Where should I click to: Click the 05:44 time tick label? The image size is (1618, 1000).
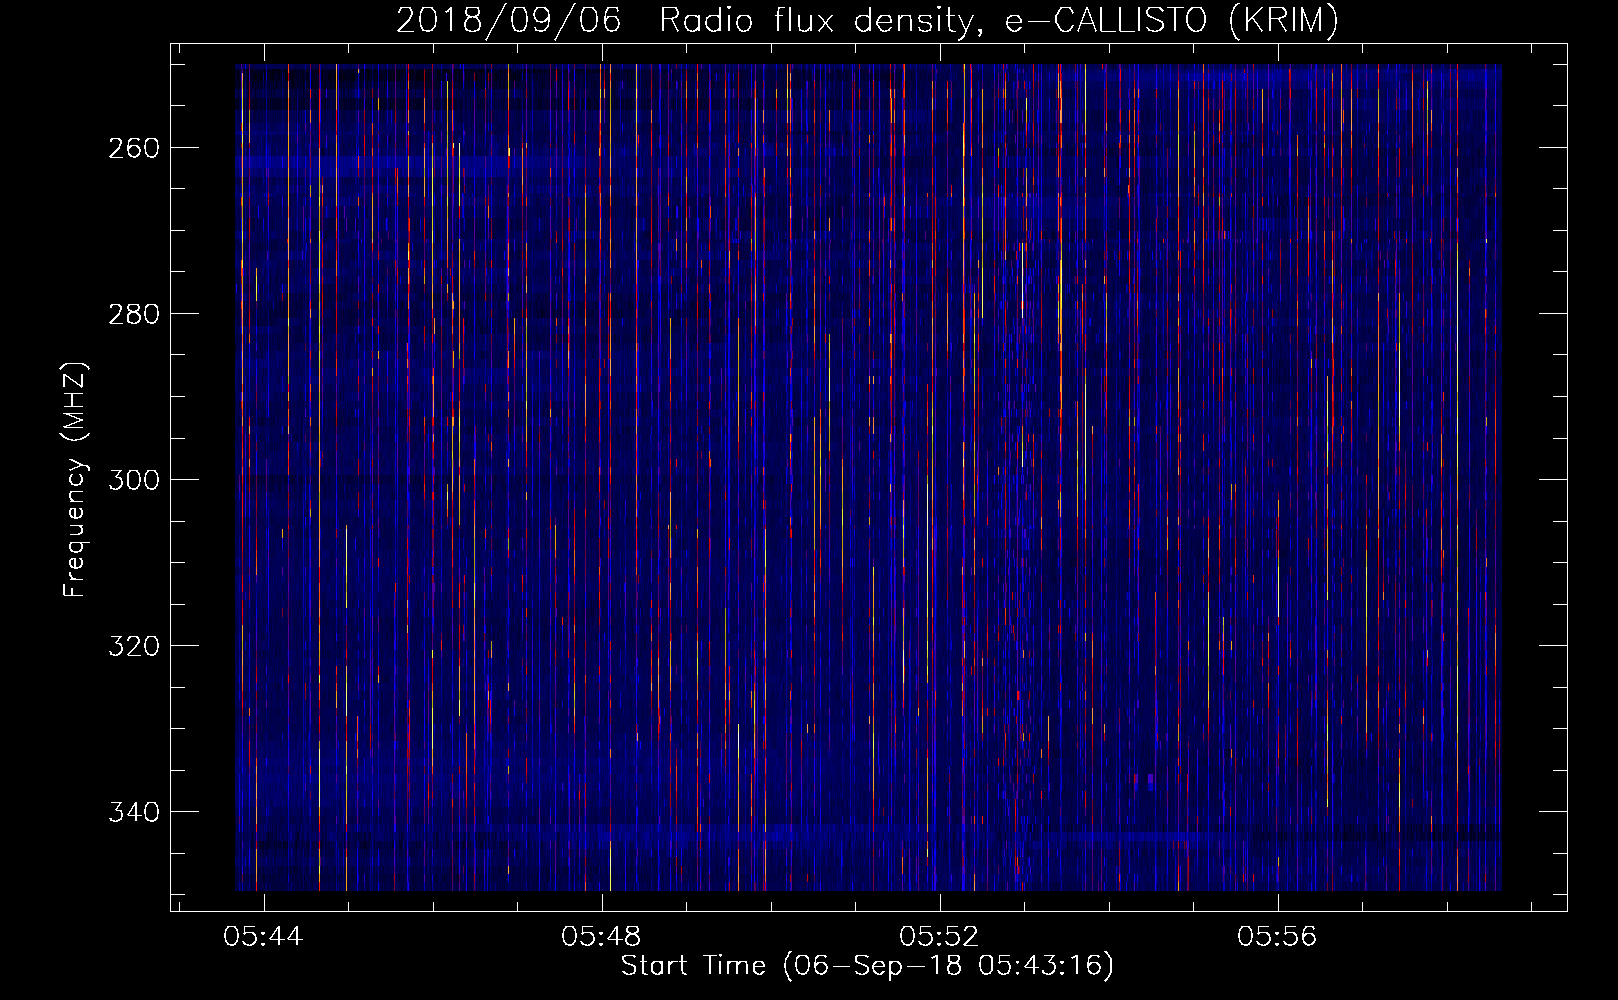[263, 937]
